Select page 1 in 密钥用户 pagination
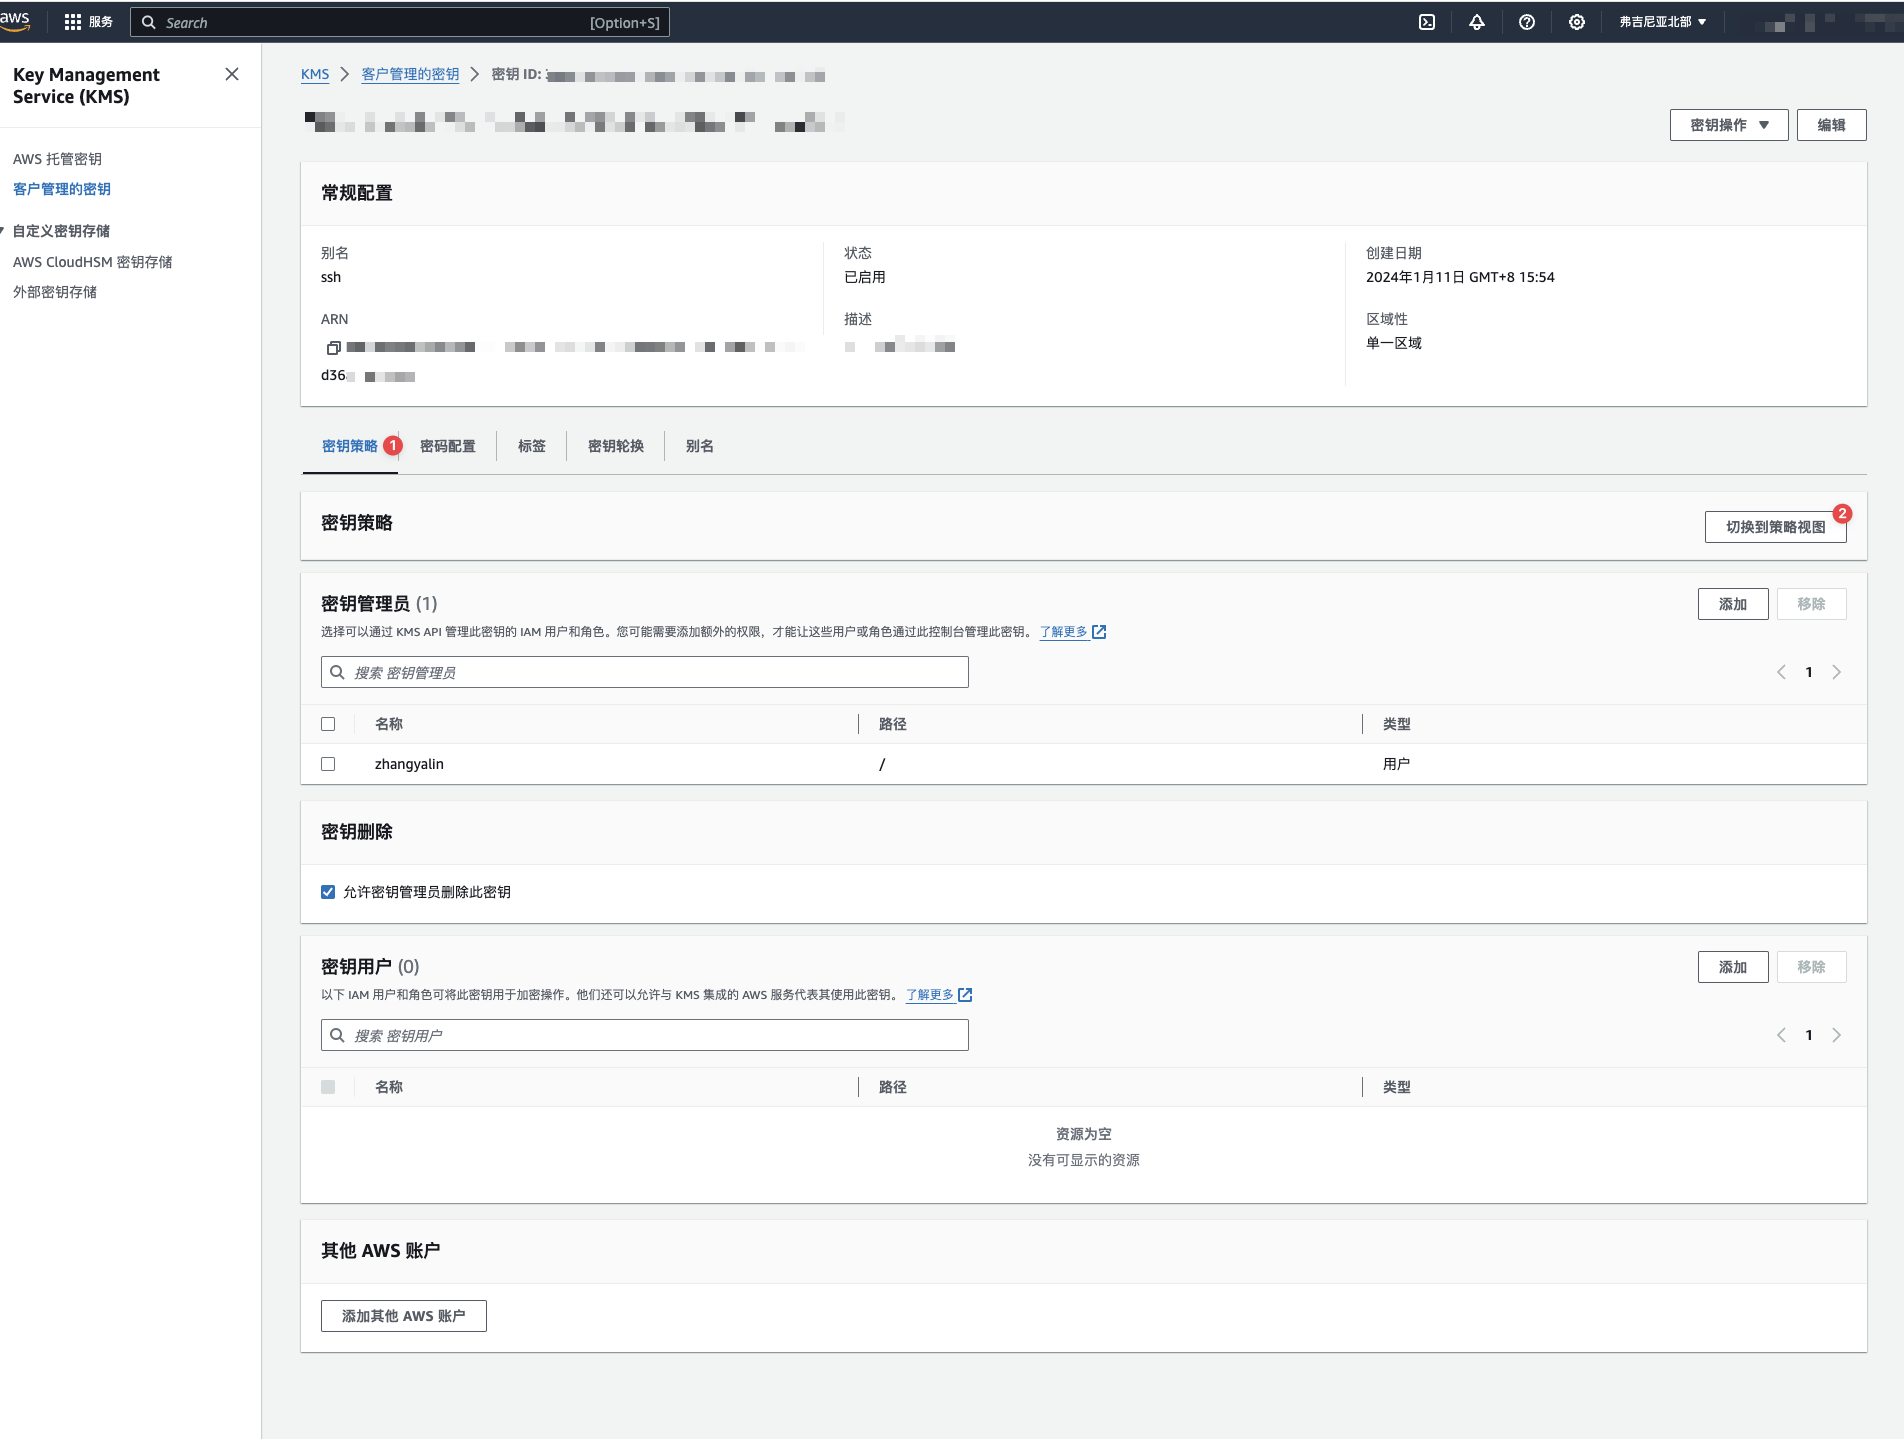 [x=1809, y=1035]
